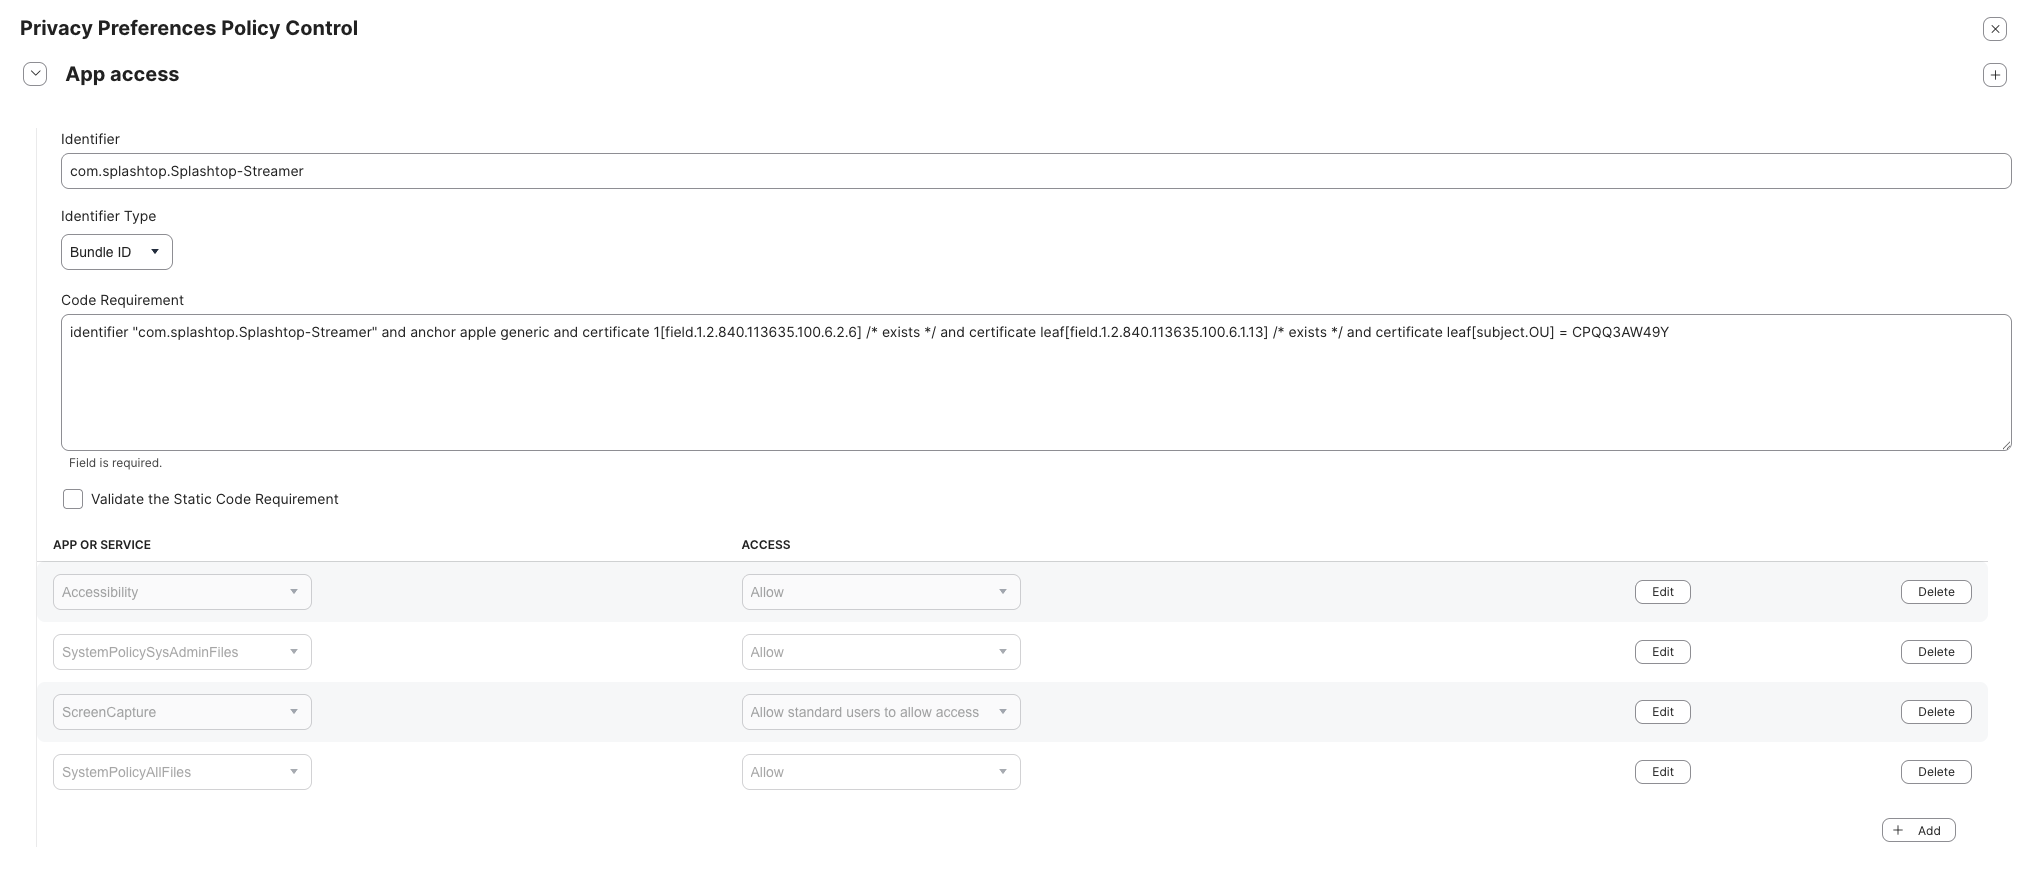Image resolution: width=2019 pixels, height=873 pixels.
Task: Enable Validate the Static Code Requirement checkbox
Action: (x=73, y=499)
